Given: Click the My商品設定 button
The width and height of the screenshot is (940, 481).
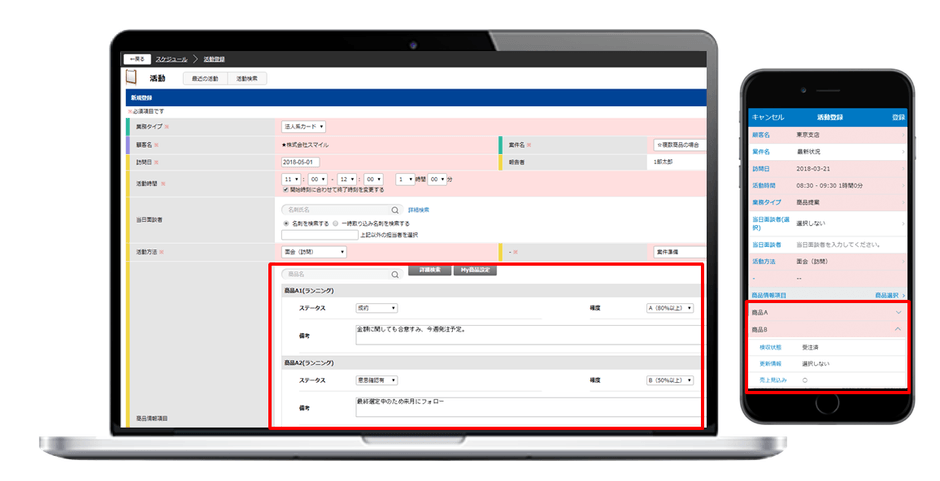Looking at the screenshot, I should point(475,270).
